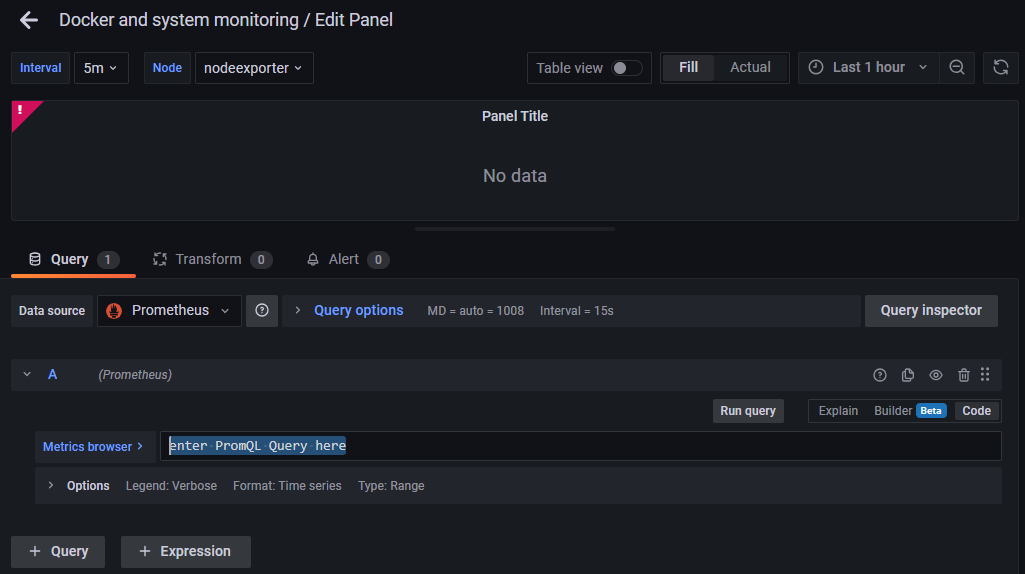Click the data source help icon
The image size is (1025, 574).
(x=262, y=311)
